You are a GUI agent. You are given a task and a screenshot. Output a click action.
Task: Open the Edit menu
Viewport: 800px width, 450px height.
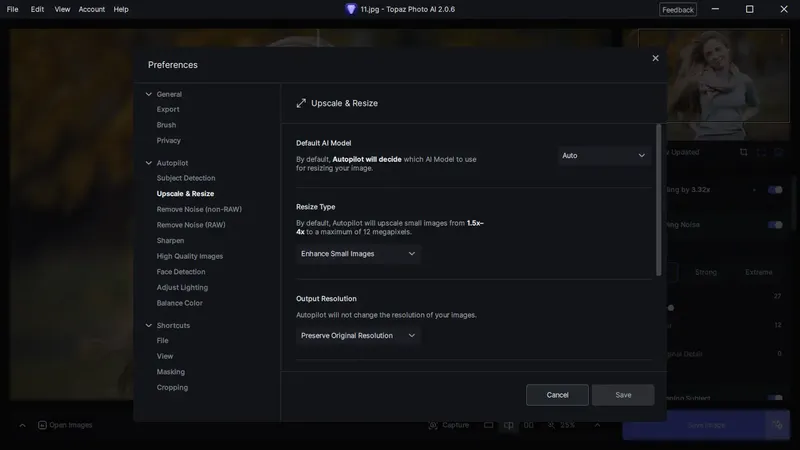(x=37, y=9)
